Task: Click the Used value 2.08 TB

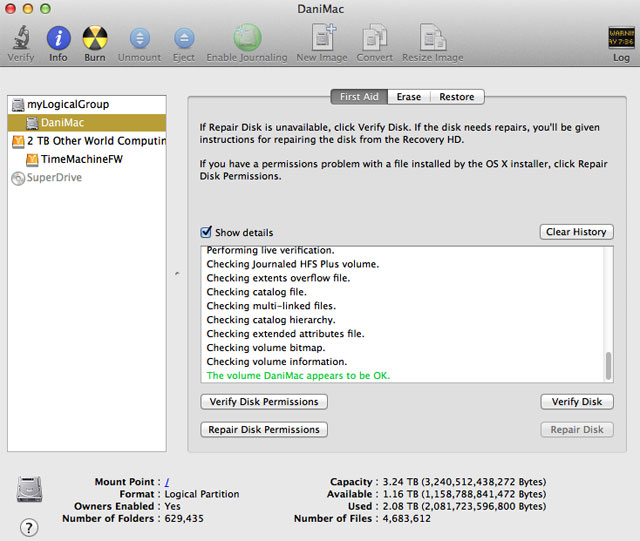Action: tap(464, 506)
